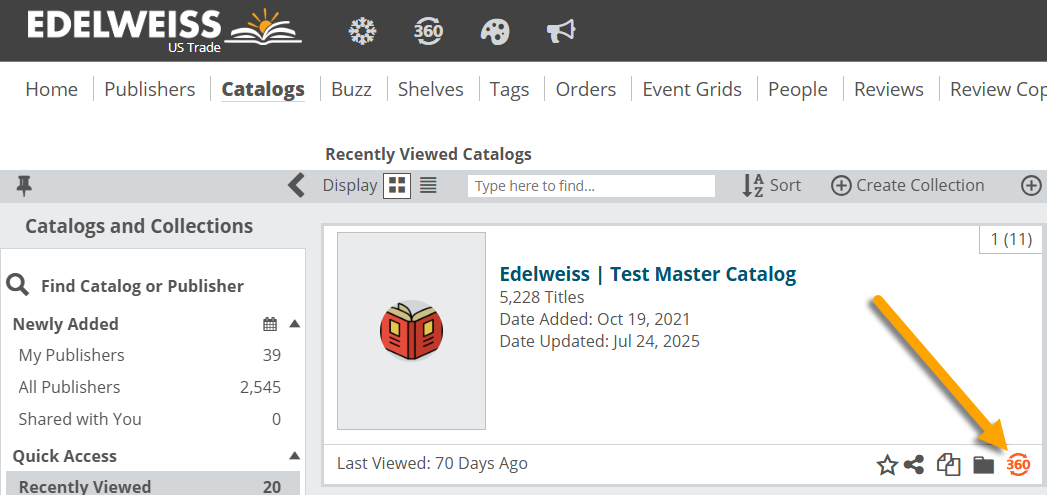The width and height of the screenshot is (1047, 495).
Task: Switch display to grid view
Action: 397,185
